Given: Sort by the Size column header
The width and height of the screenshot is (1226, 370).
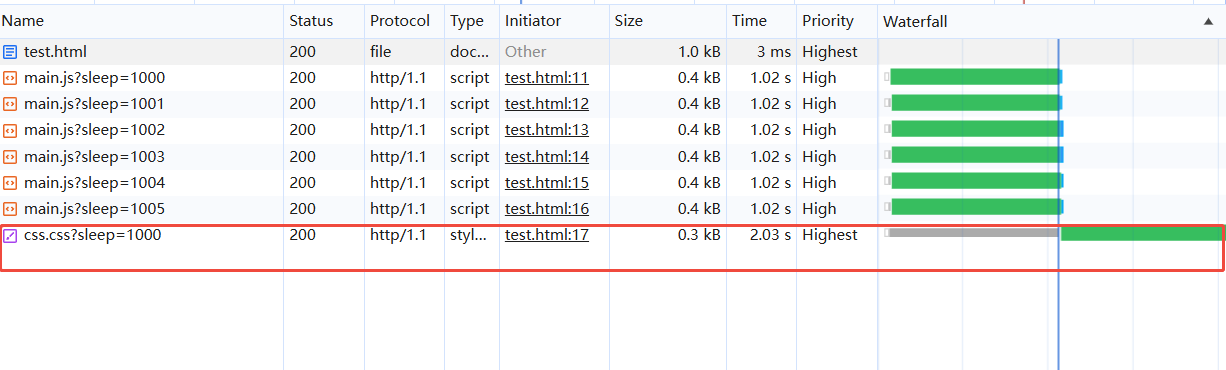Looking at the screenshot, I should pyautogui.click(x=629, y=21).
